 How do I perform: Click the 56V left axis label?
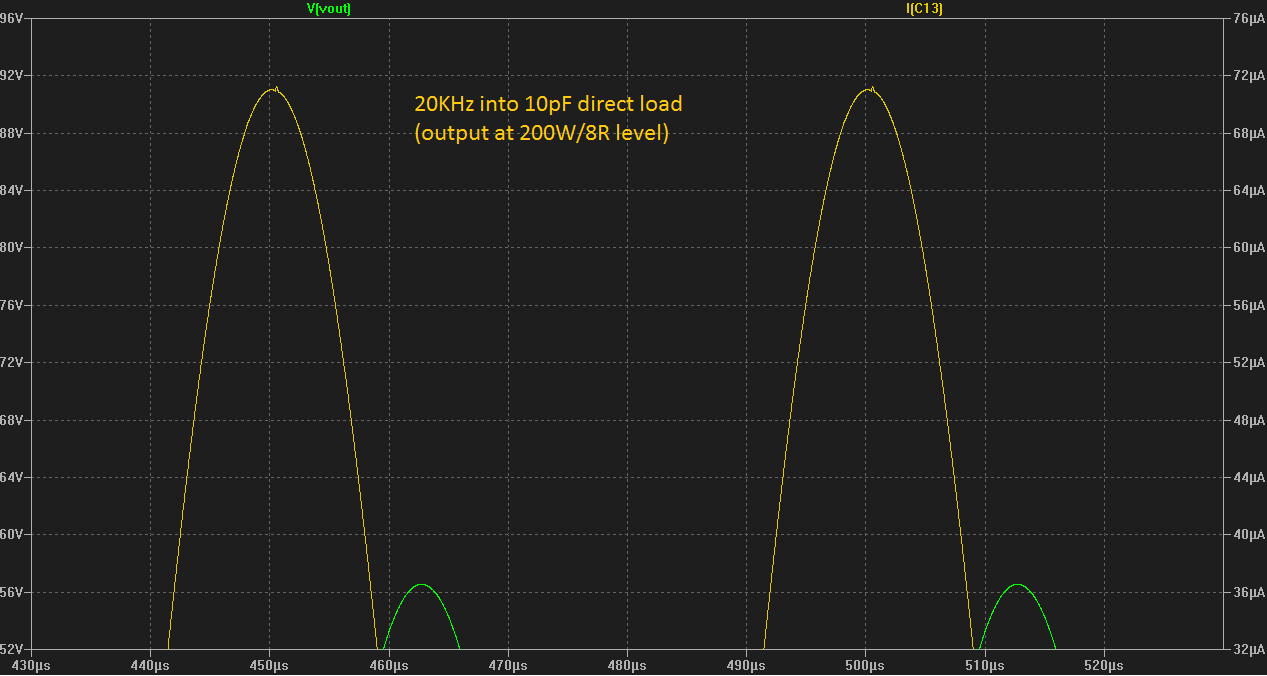point(12,592)
